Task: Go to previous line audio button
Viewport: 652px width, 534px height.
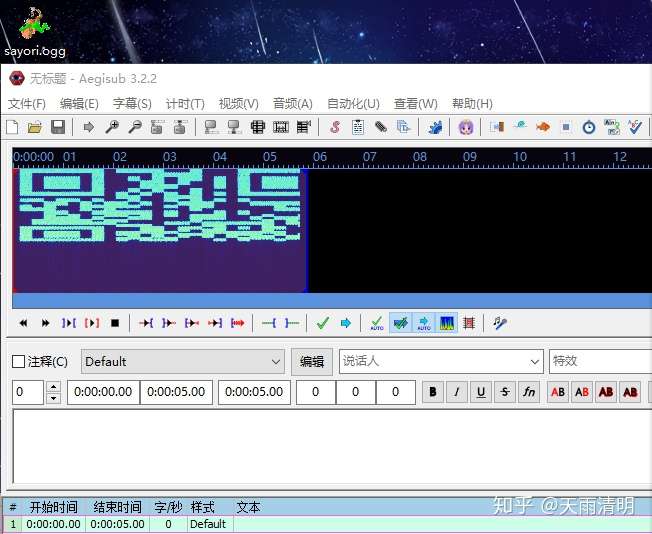Action: tap(23, 323)
